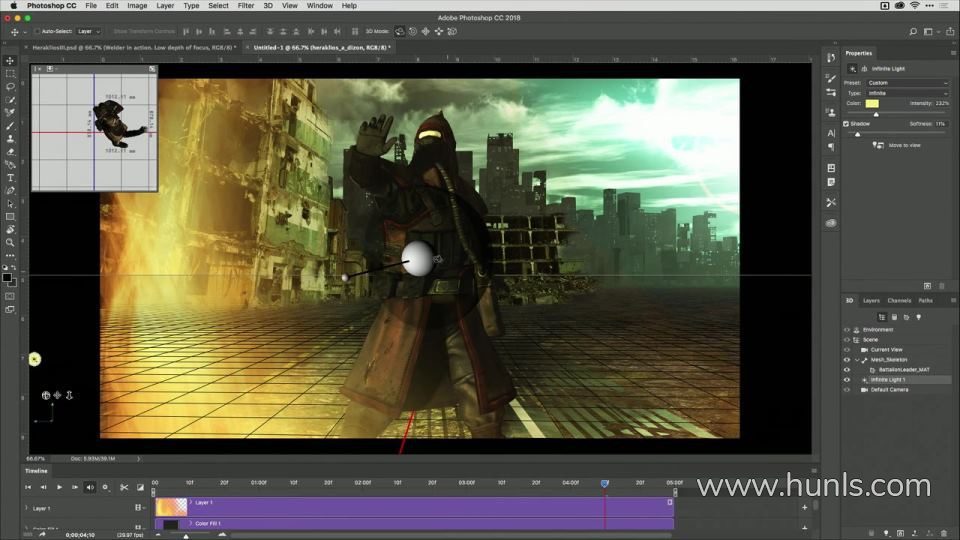Select the Rectangular Marquee tool
The image size is (960, 540).
(x=10, y=73)
